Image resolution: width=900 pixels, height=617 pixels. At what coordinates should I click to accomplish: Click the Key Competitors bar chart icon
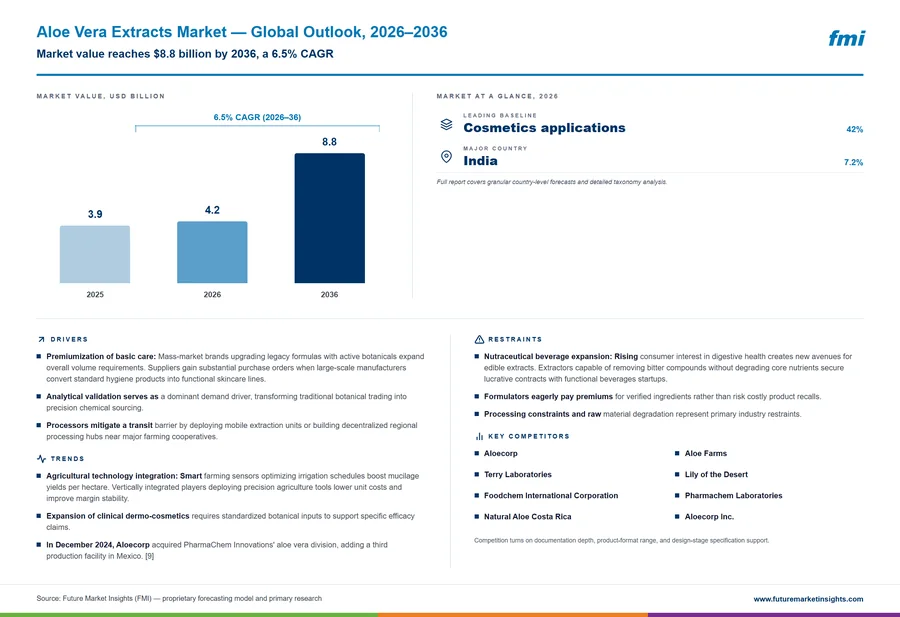tap(479, 436)
